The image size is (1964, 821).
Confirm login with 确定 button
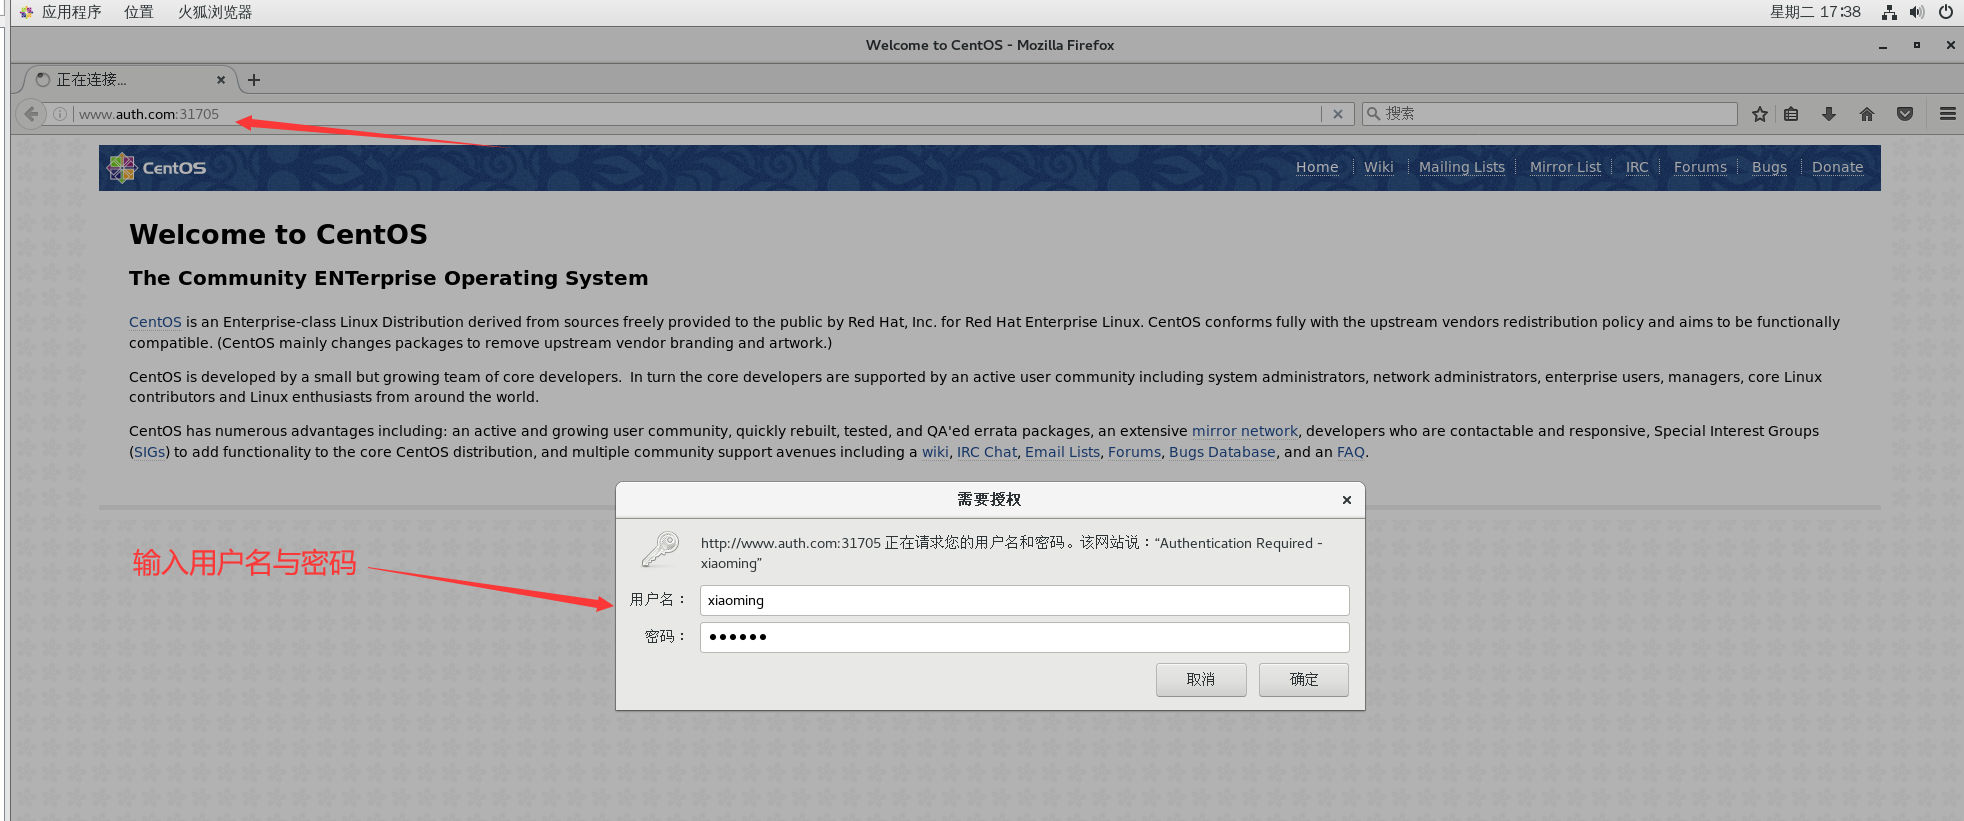tap(1304, 680)
